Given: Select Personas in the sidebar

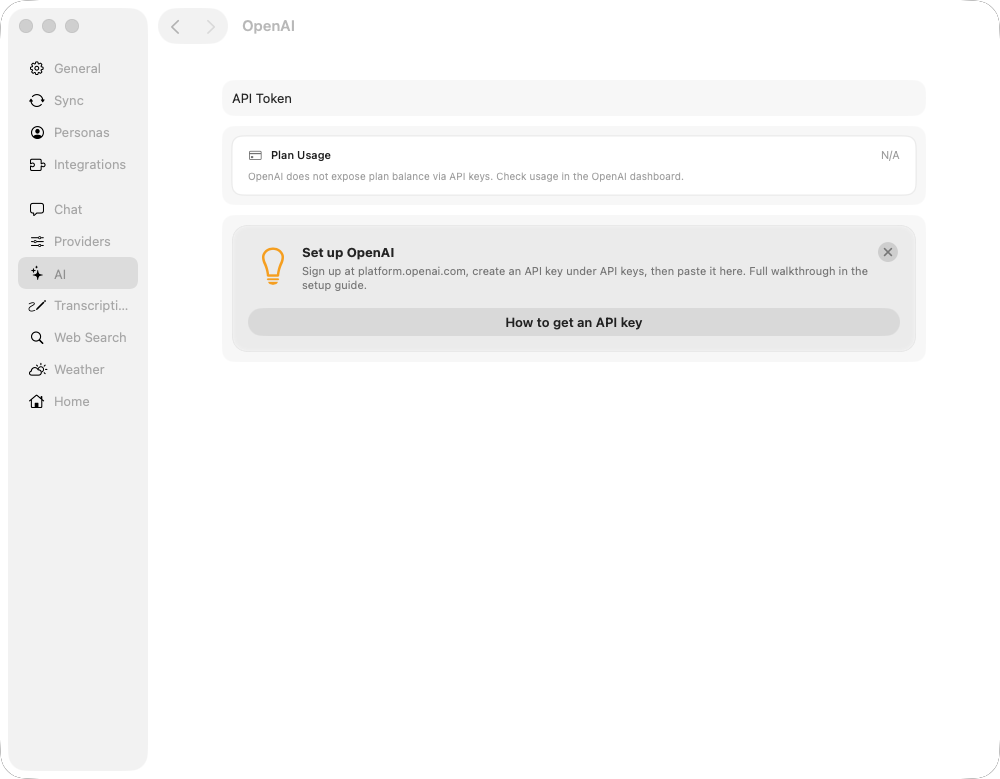Looking at the screenshot, I should [78, 132].
